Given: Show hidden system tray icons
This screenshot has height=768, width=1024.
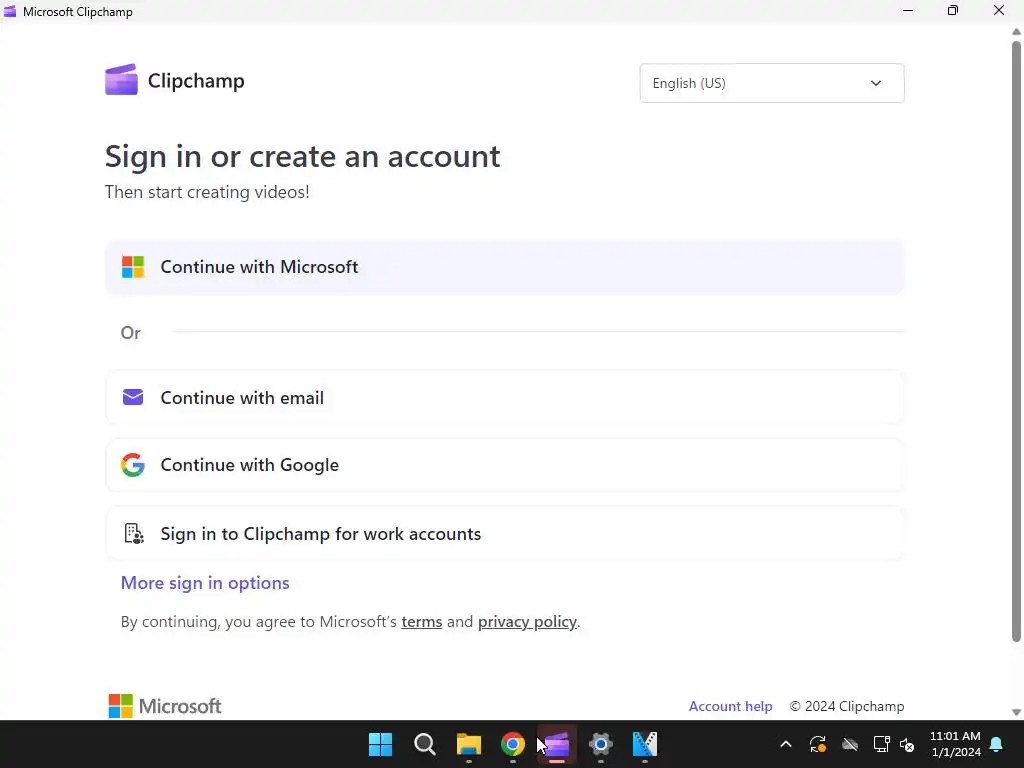Looking at the screenshot, I should [x=786, y=744].
